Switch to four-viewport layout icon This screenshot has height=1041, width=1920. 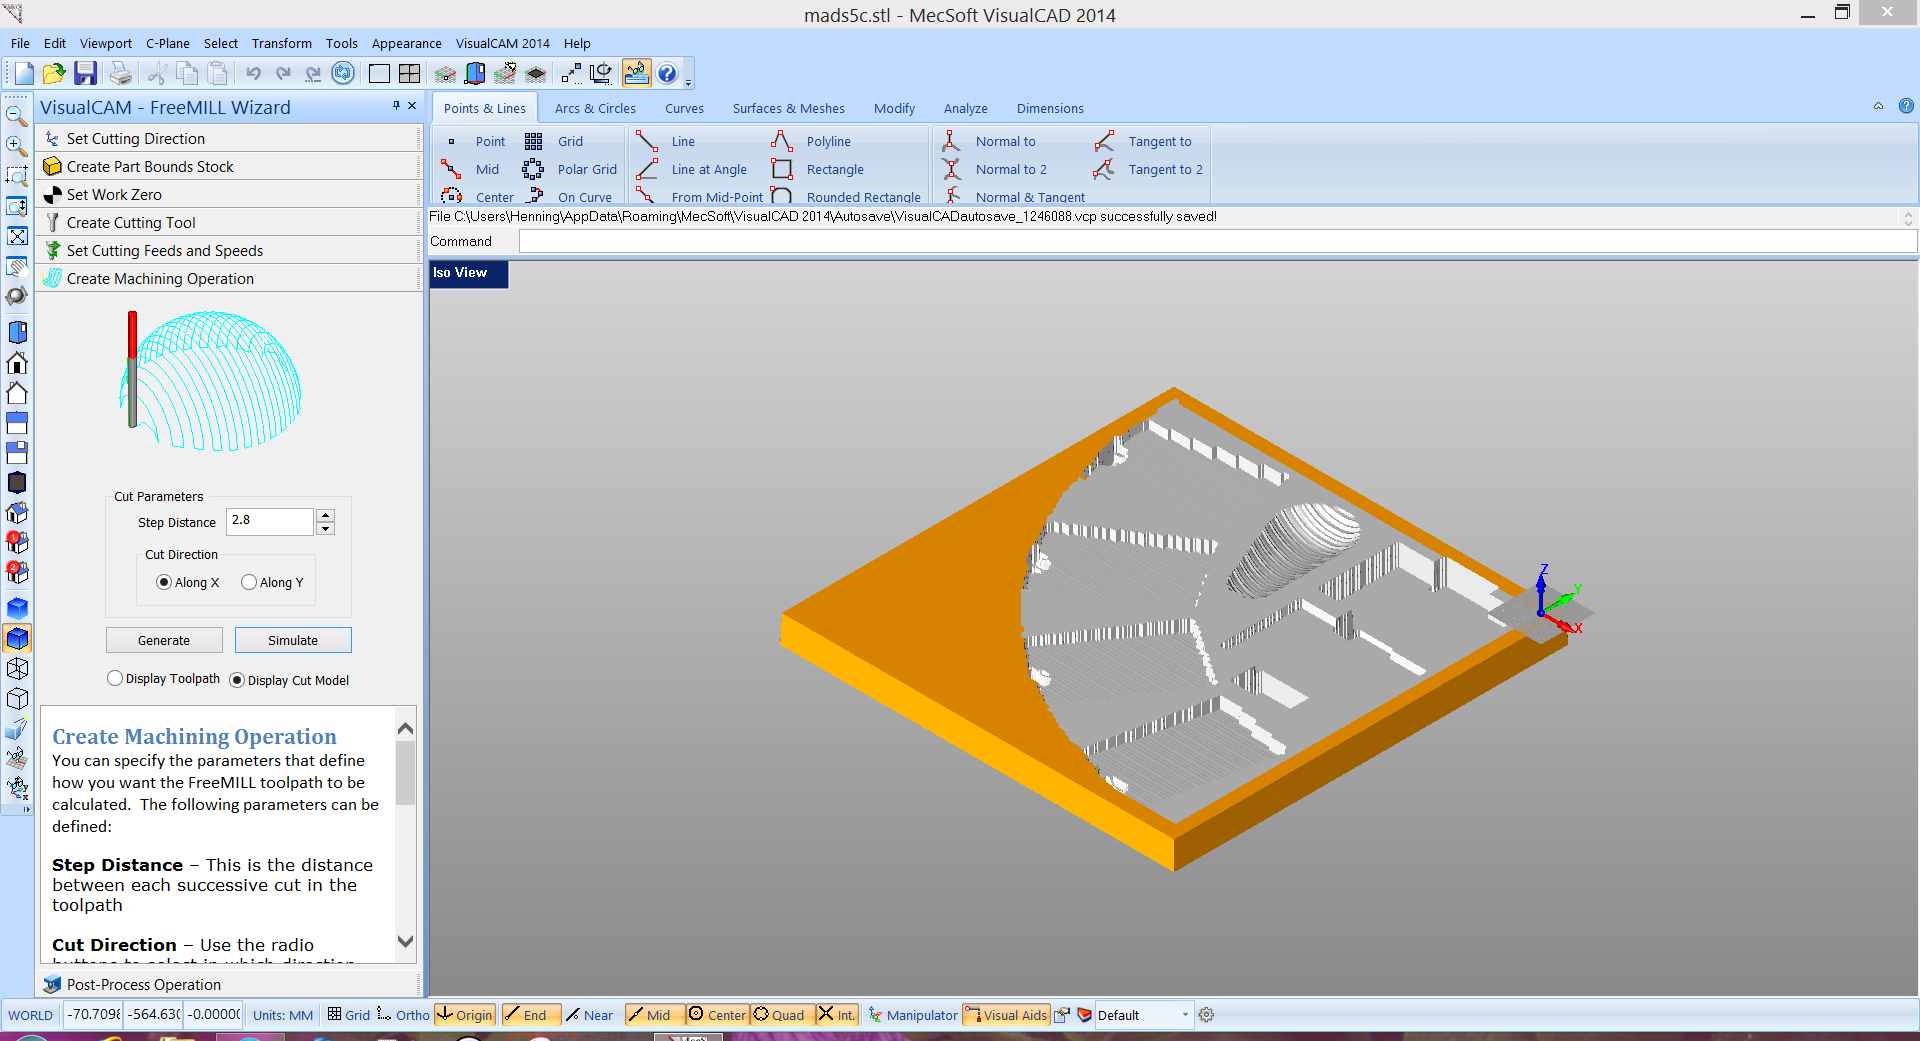tap(409, 73)
